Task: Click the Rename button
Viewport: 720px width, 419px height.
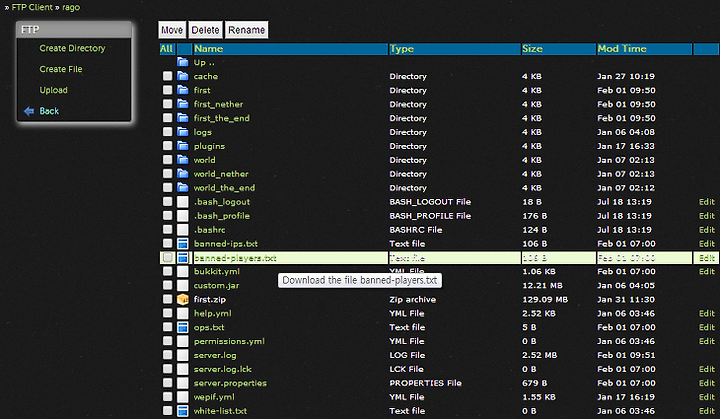Action: pos(247,30)
